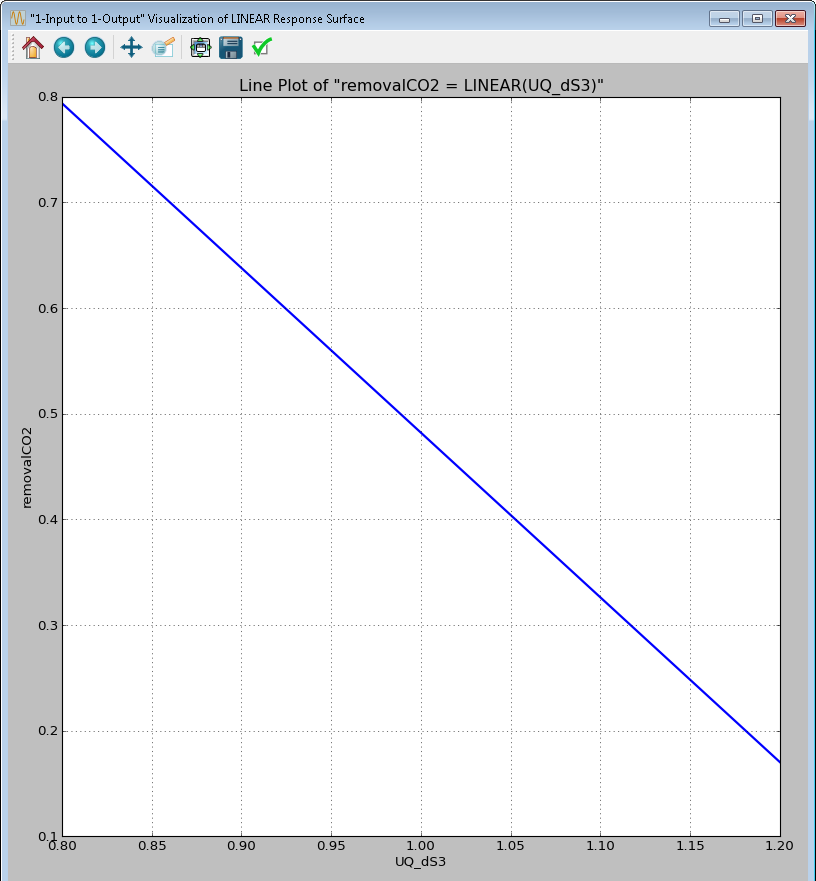Image resolution: width=816 pixels, height=881 pixels.
Task: Click the window title bar text
Action: pos(200,17)
